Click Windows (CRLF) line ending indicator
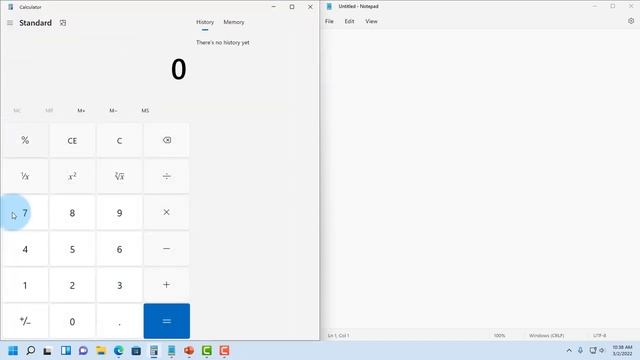The width and height of the screenshot is (640, 360). point(546,336)
